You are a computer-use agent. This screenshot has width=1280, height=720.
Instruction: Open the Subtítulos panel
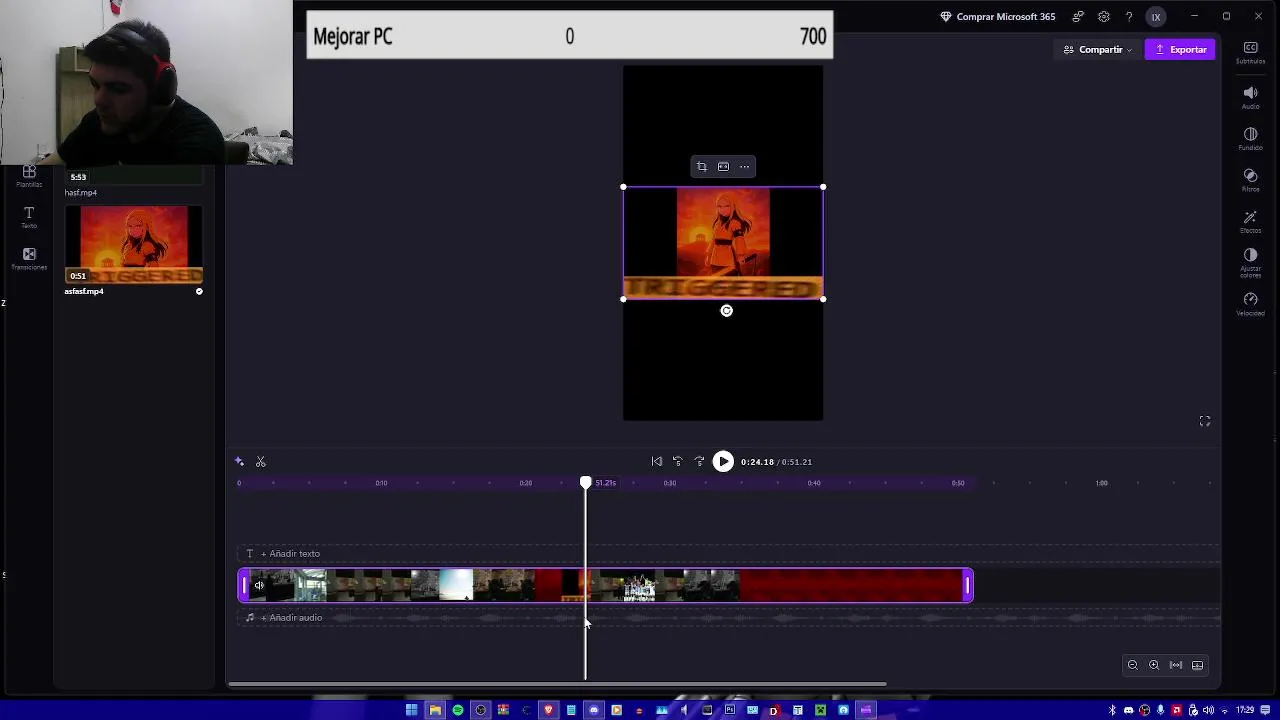click(x=1250, y=53)
